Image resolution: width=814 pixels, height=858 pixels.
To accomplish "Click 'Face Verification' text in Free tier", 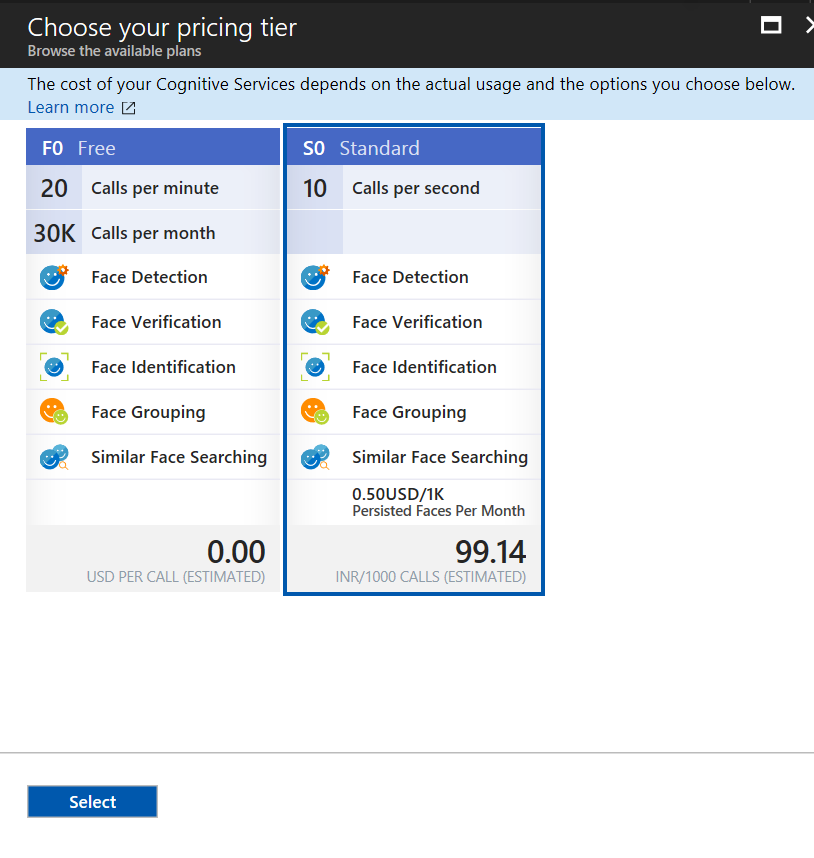I will tap(156, 322).
